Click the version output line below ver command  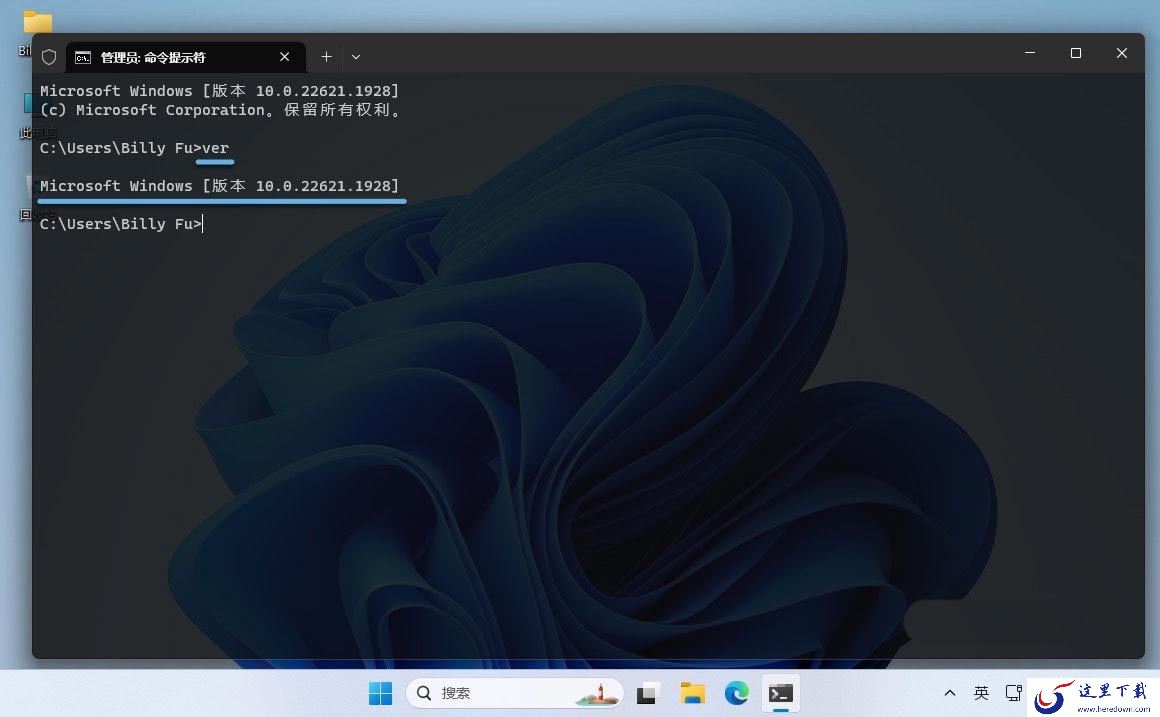pyautogui.click(x=219, y=186)
